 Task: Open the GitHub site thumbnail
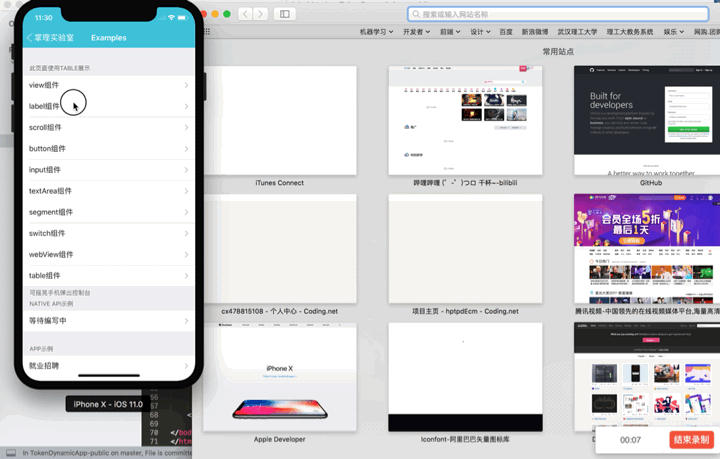tap(647, 120)
